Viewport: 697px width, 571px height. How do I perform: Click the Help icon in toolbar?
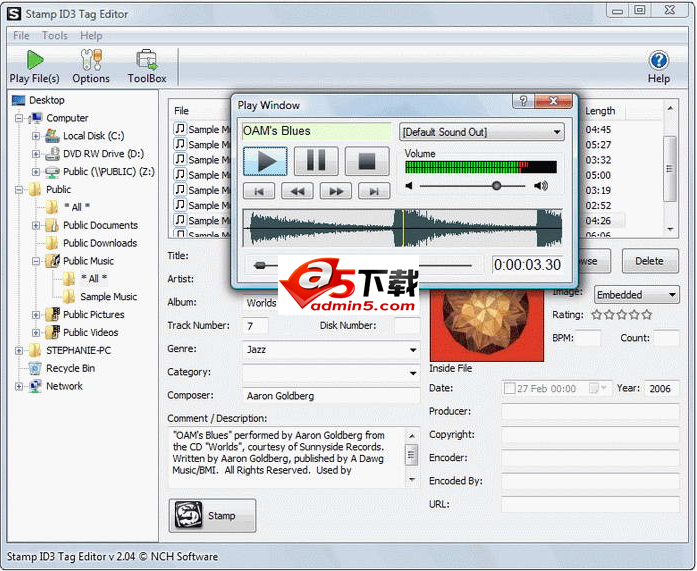pyautogui.click(x=658, y=65)
